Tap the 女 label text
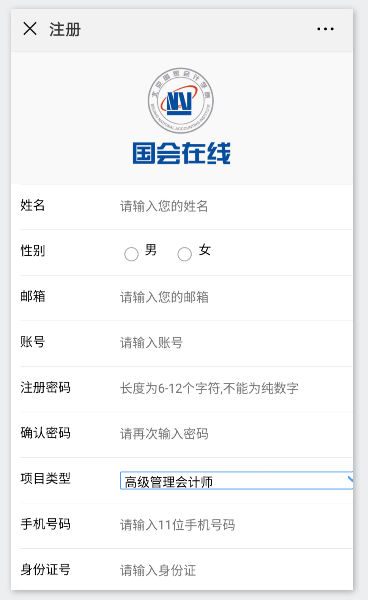This screenshot has width=368, height=600. click(205, 250)
